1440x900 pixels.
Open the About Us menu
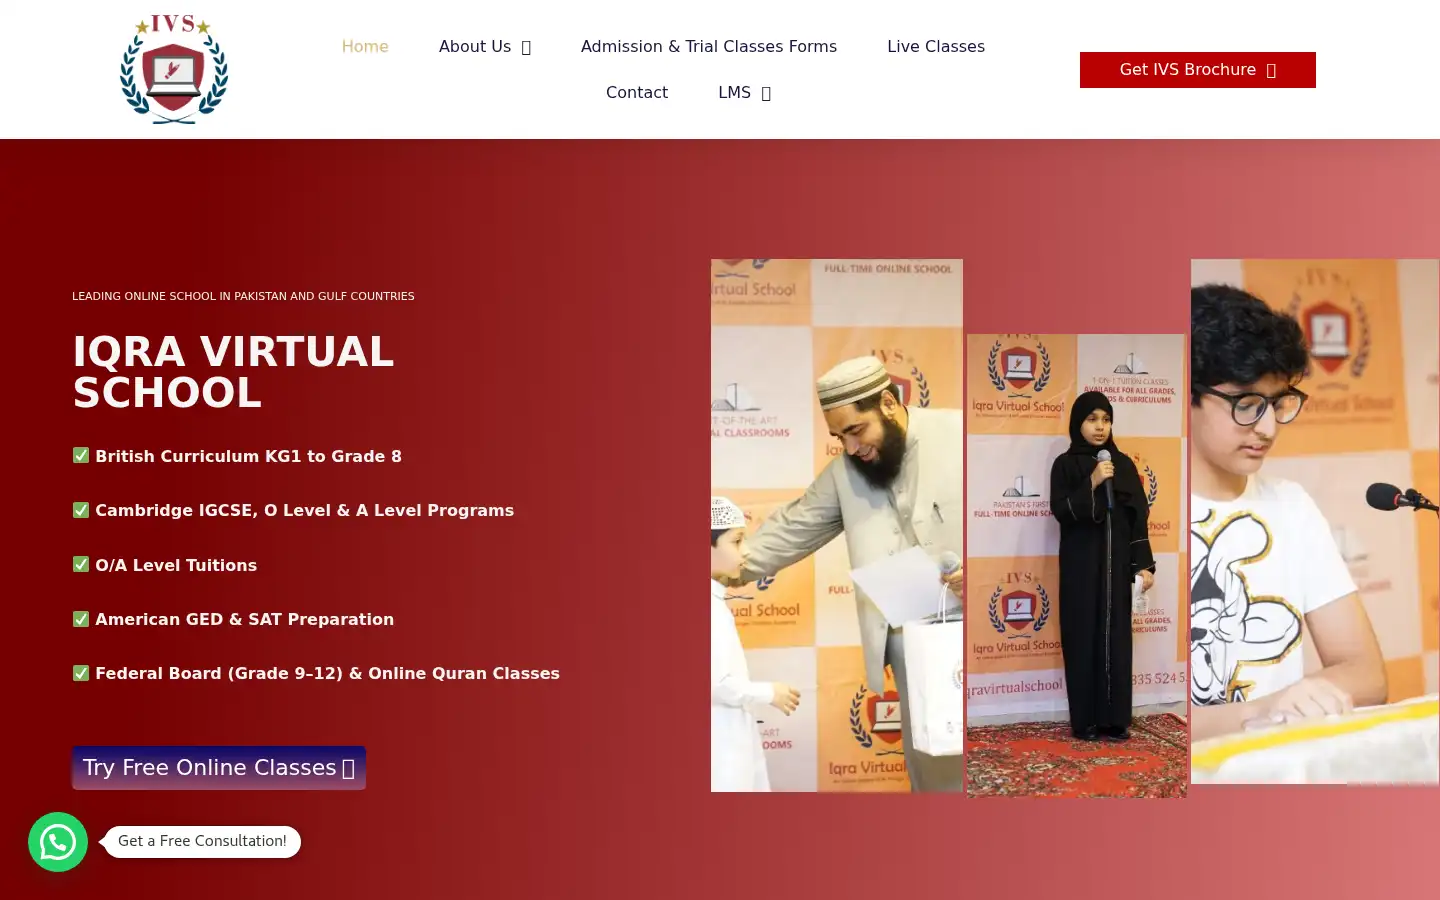point(475,46)
